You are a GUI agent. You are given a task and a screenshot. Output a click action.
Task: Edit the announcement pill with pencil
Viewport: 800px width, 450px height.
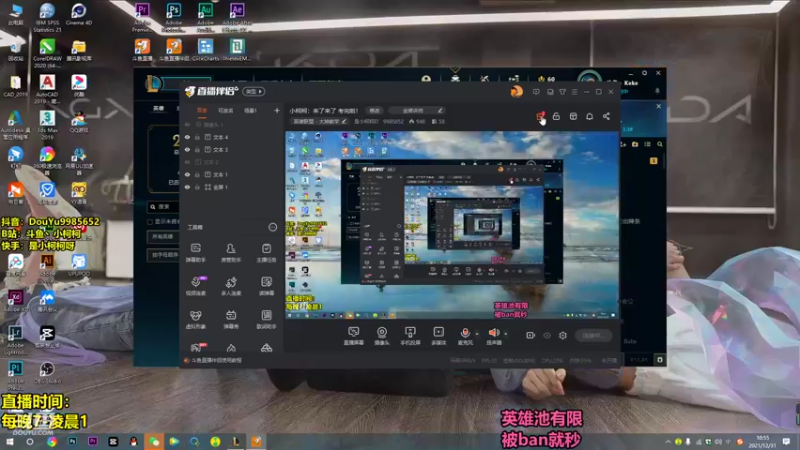416,110
